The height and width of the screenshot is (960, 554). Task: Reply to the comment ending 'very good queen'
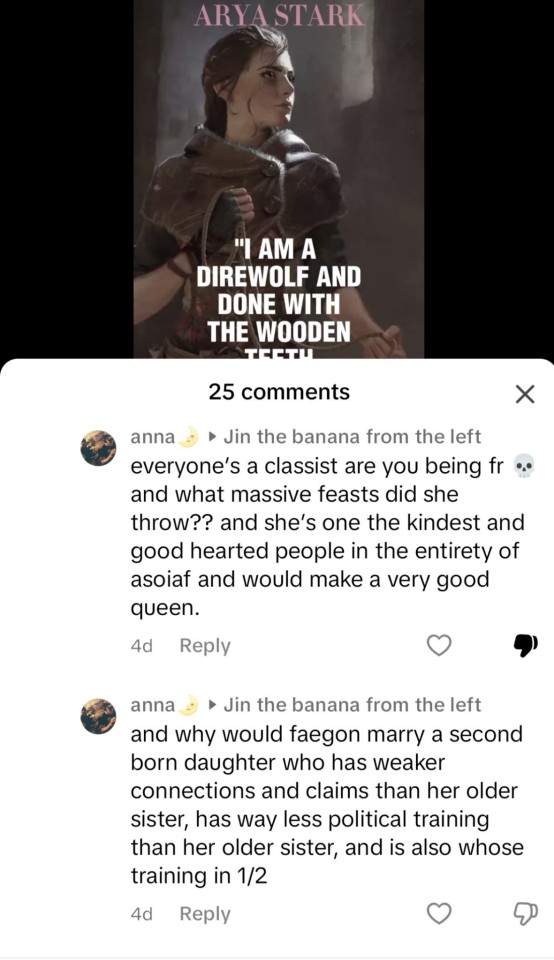(205, 645)
